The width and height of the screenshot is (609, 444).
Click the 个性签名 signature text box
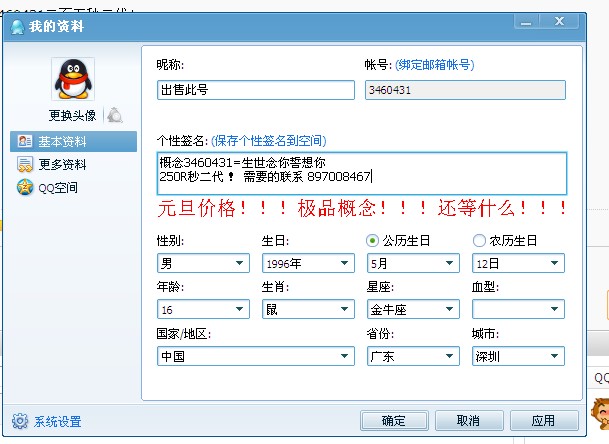[x=362, y=173]
